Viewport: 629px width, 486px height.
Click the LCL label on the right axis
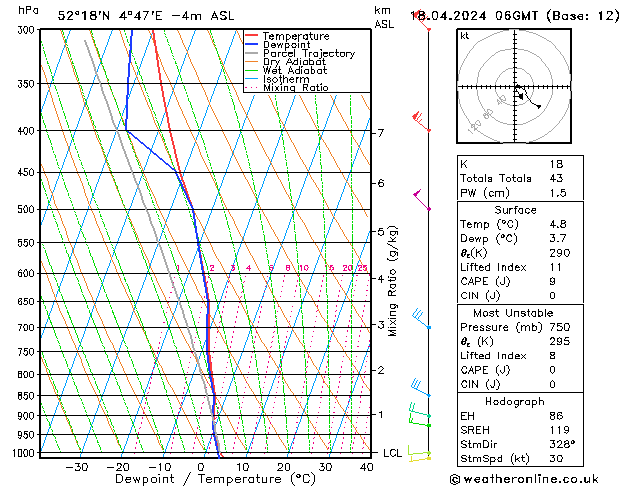[393, 454]
